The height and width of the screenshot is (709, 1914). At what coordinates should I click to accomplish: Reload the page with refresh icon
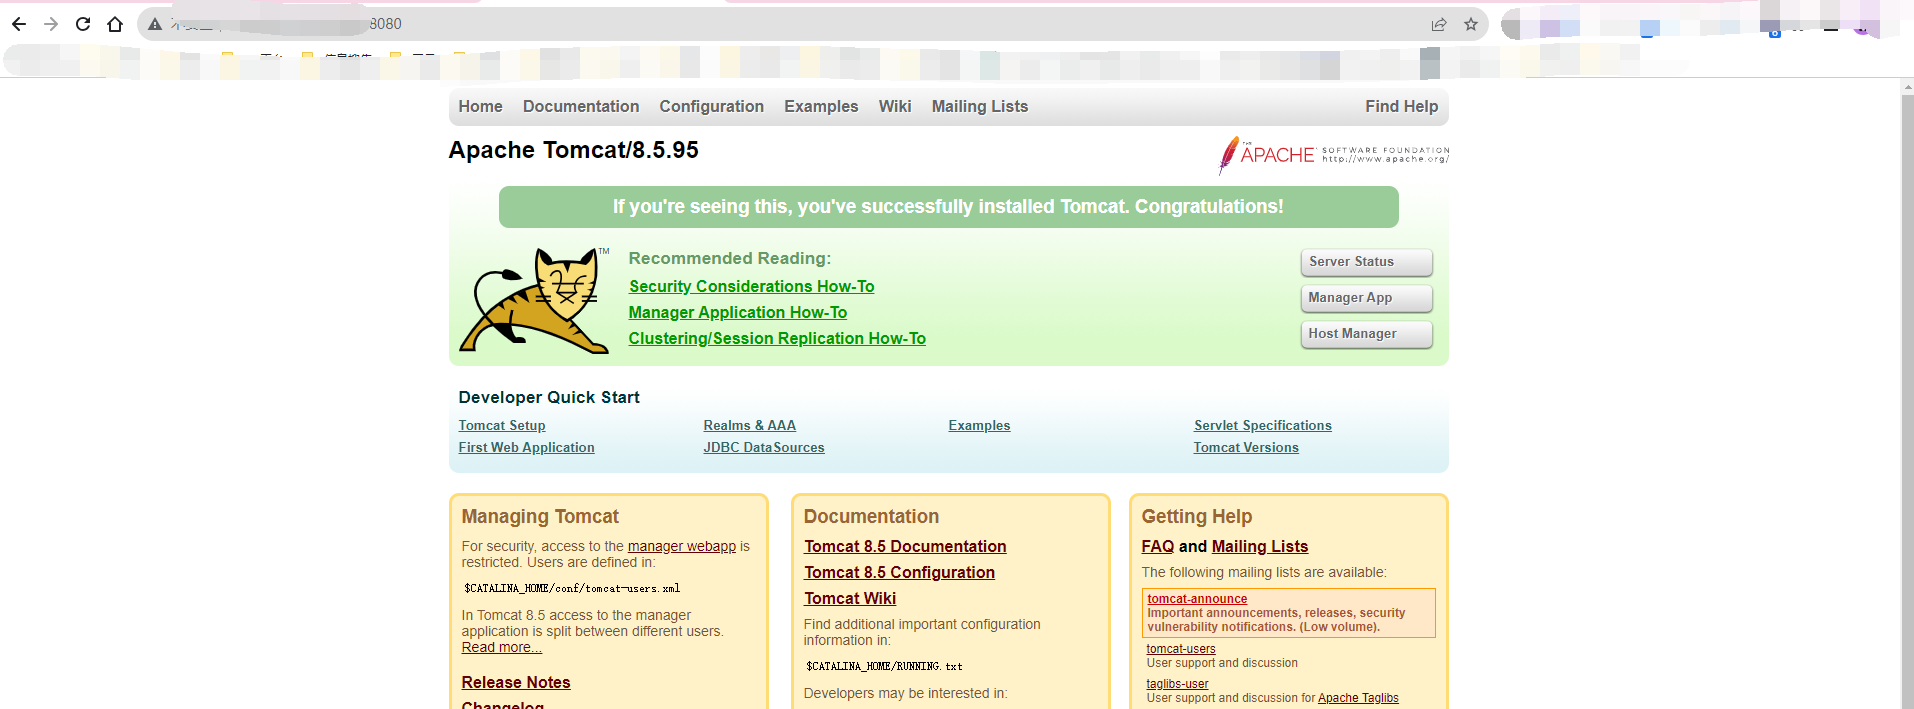83,24
